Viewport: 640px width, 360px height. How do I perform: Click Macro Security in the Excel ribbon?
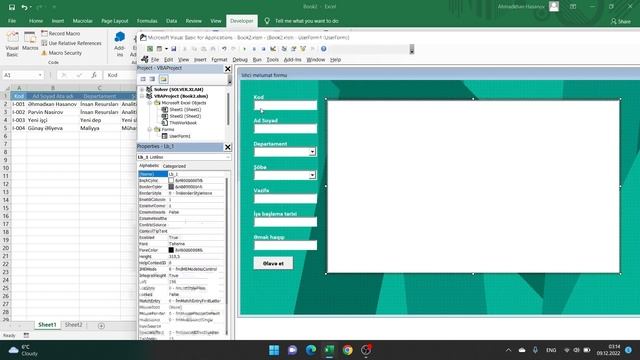[x=62, y=53]
